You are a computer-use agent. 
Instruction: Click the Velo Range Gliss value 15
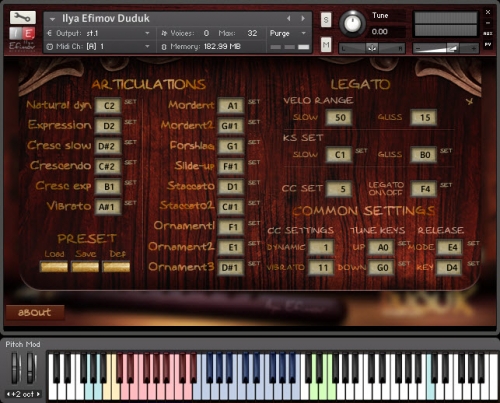424,117
